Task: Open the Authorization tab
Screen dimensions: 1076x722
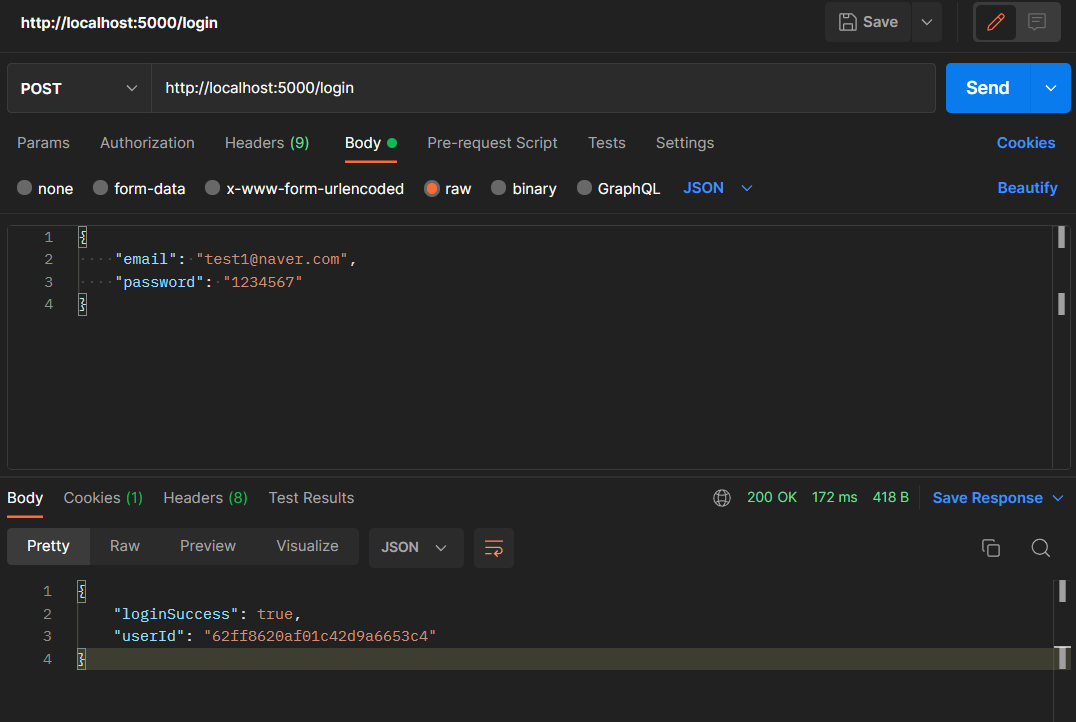Action: (x=148, y=143)
